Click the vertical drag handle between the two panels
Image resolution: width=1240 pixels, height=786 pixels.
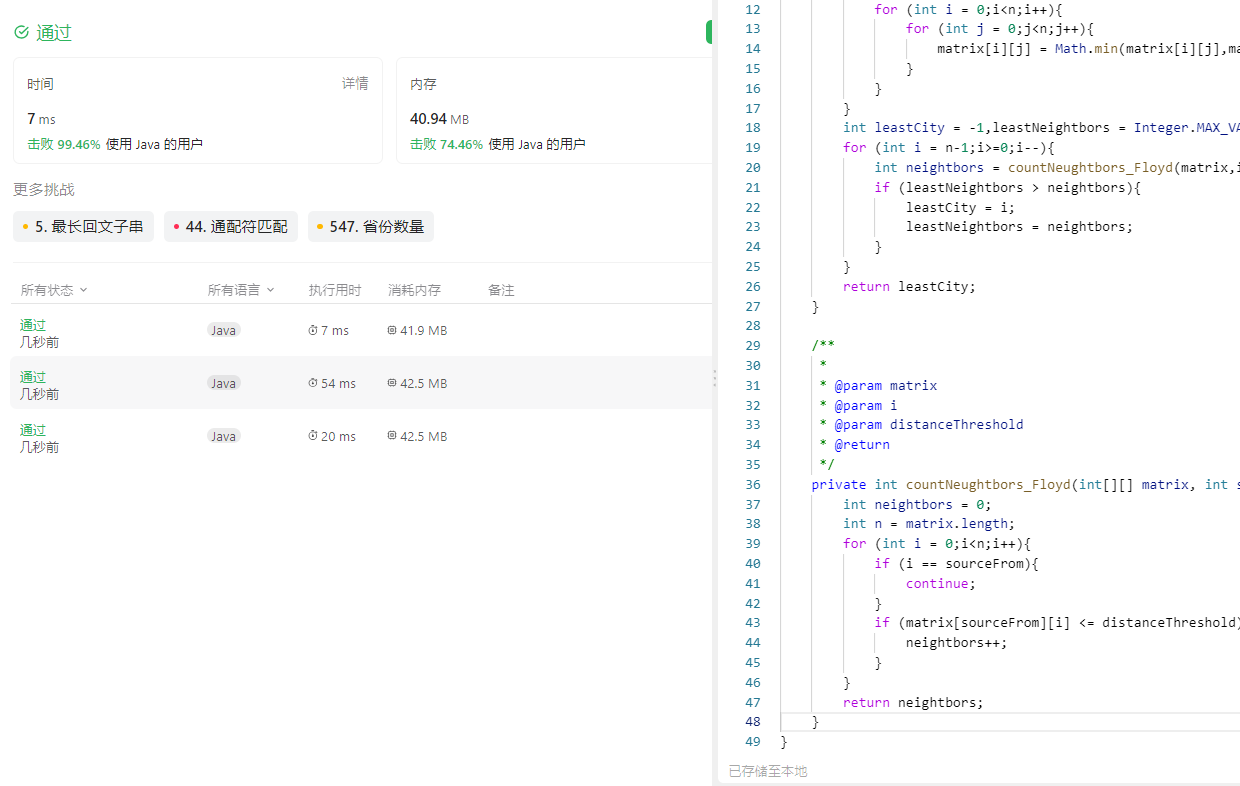tap(714, 378)
